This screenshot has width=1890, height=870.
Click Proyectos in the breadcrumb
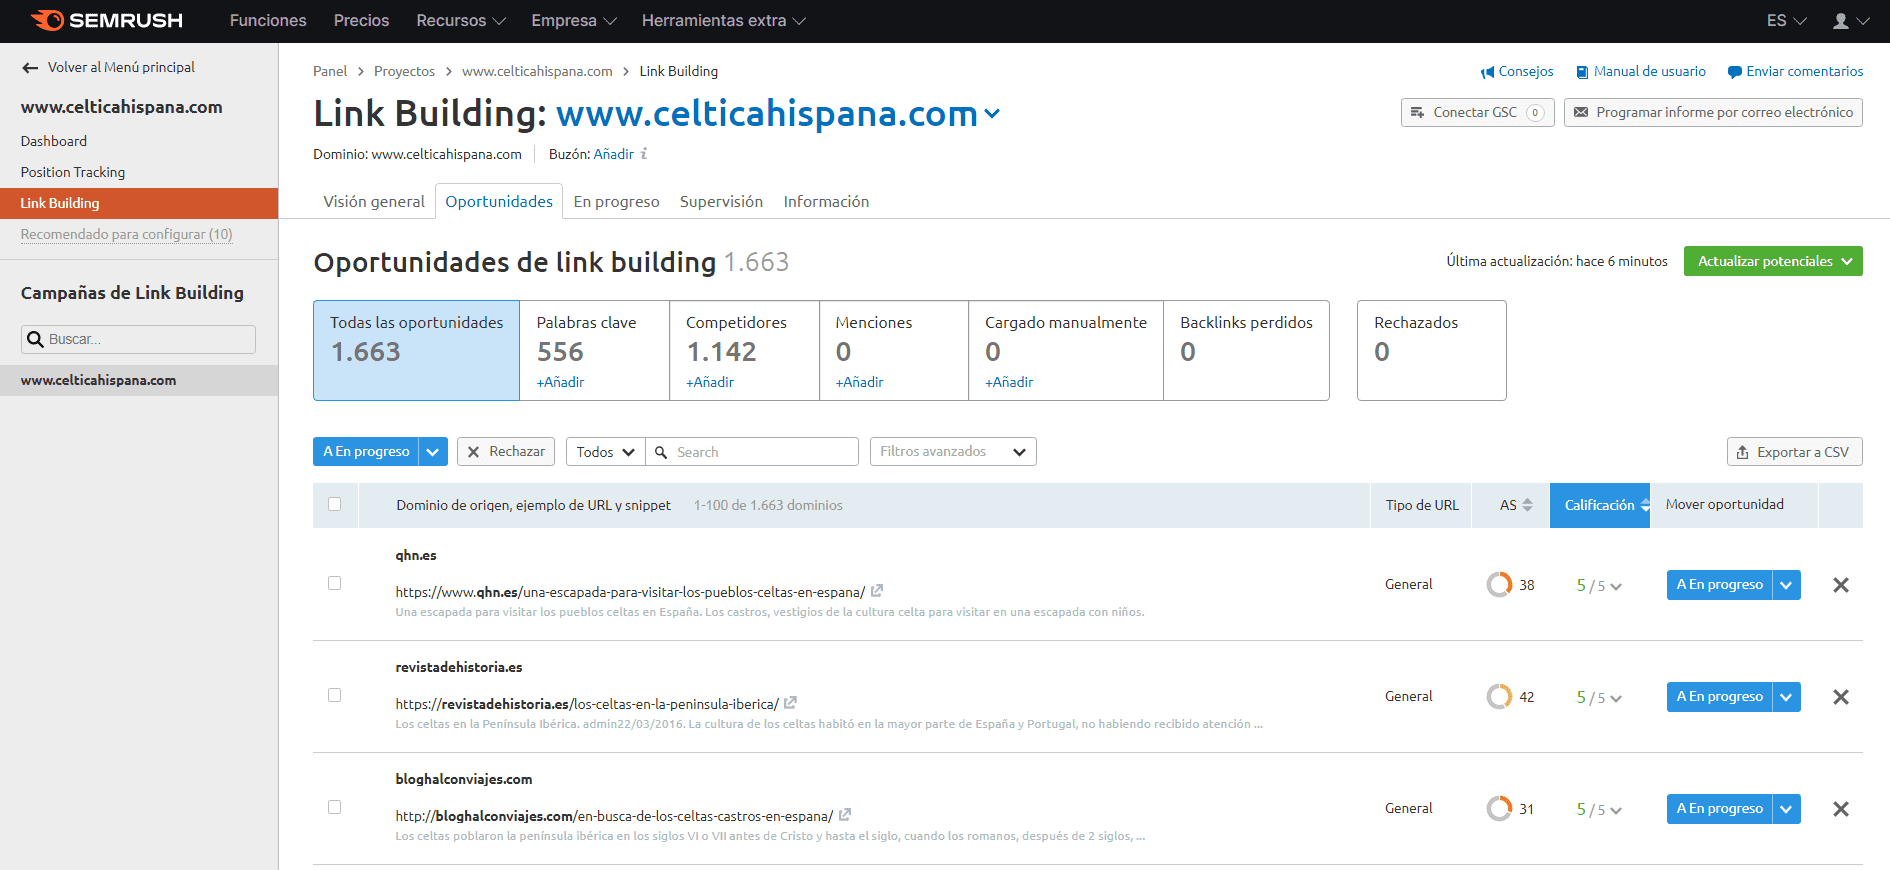pos(404,72)
